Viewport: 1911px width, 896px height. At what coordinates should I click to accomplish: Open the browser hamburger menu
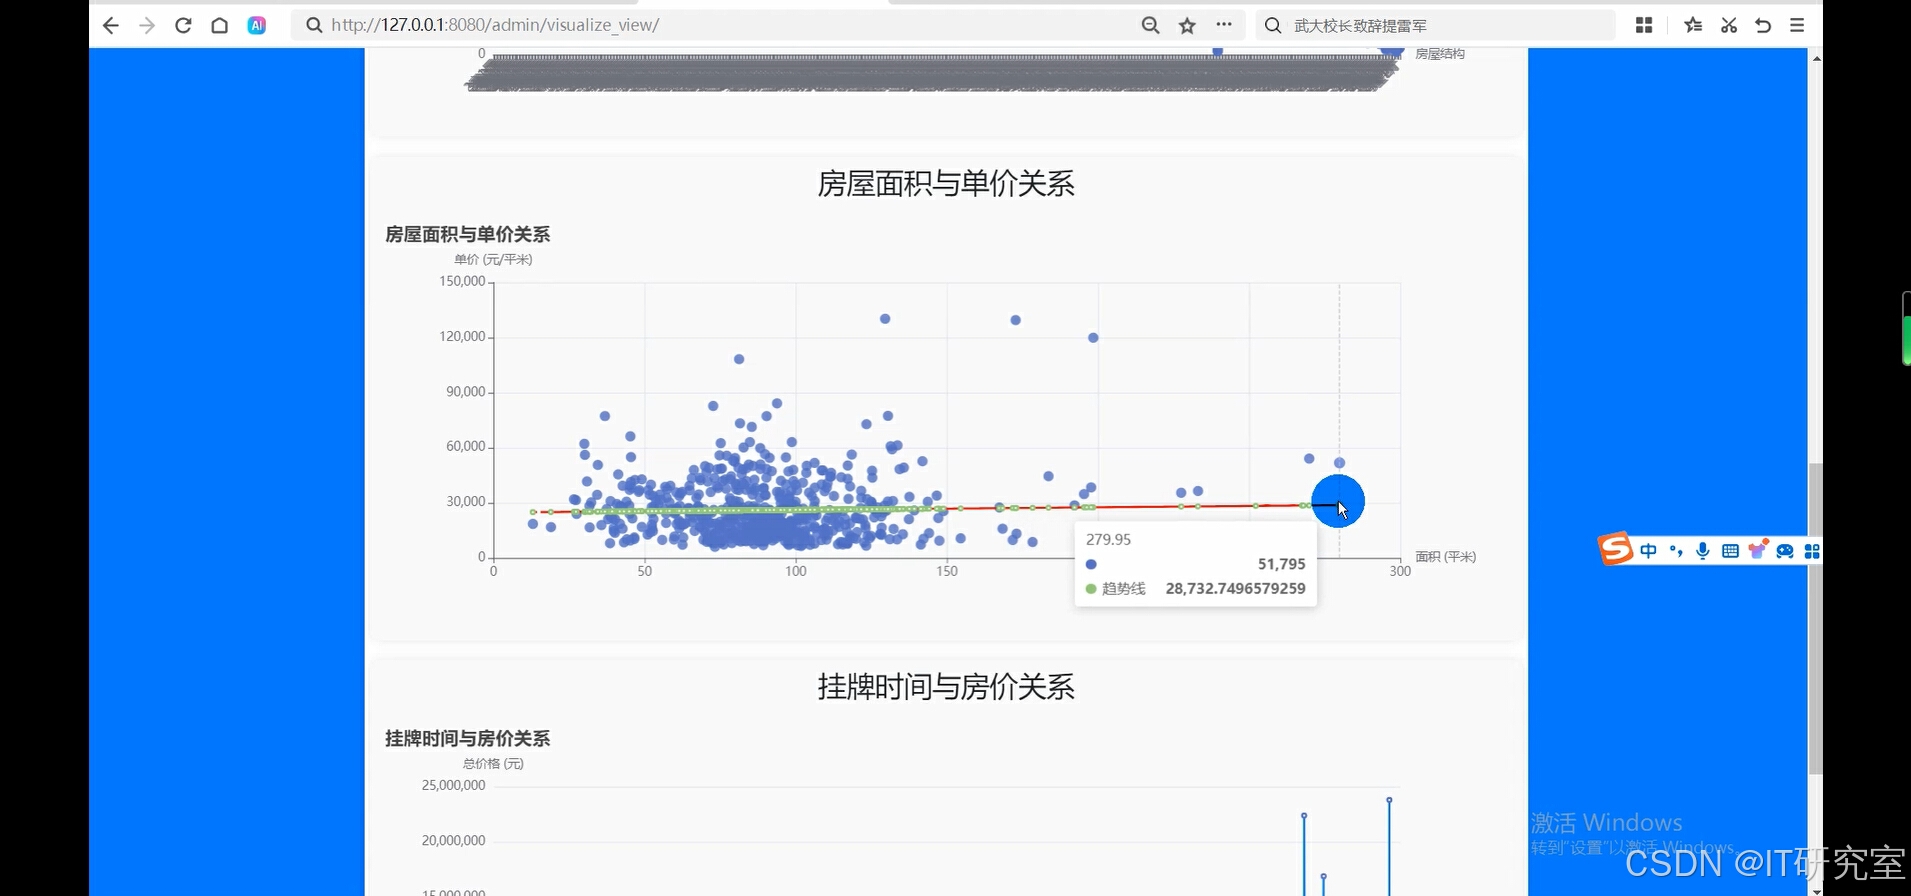click(1797, 26)
